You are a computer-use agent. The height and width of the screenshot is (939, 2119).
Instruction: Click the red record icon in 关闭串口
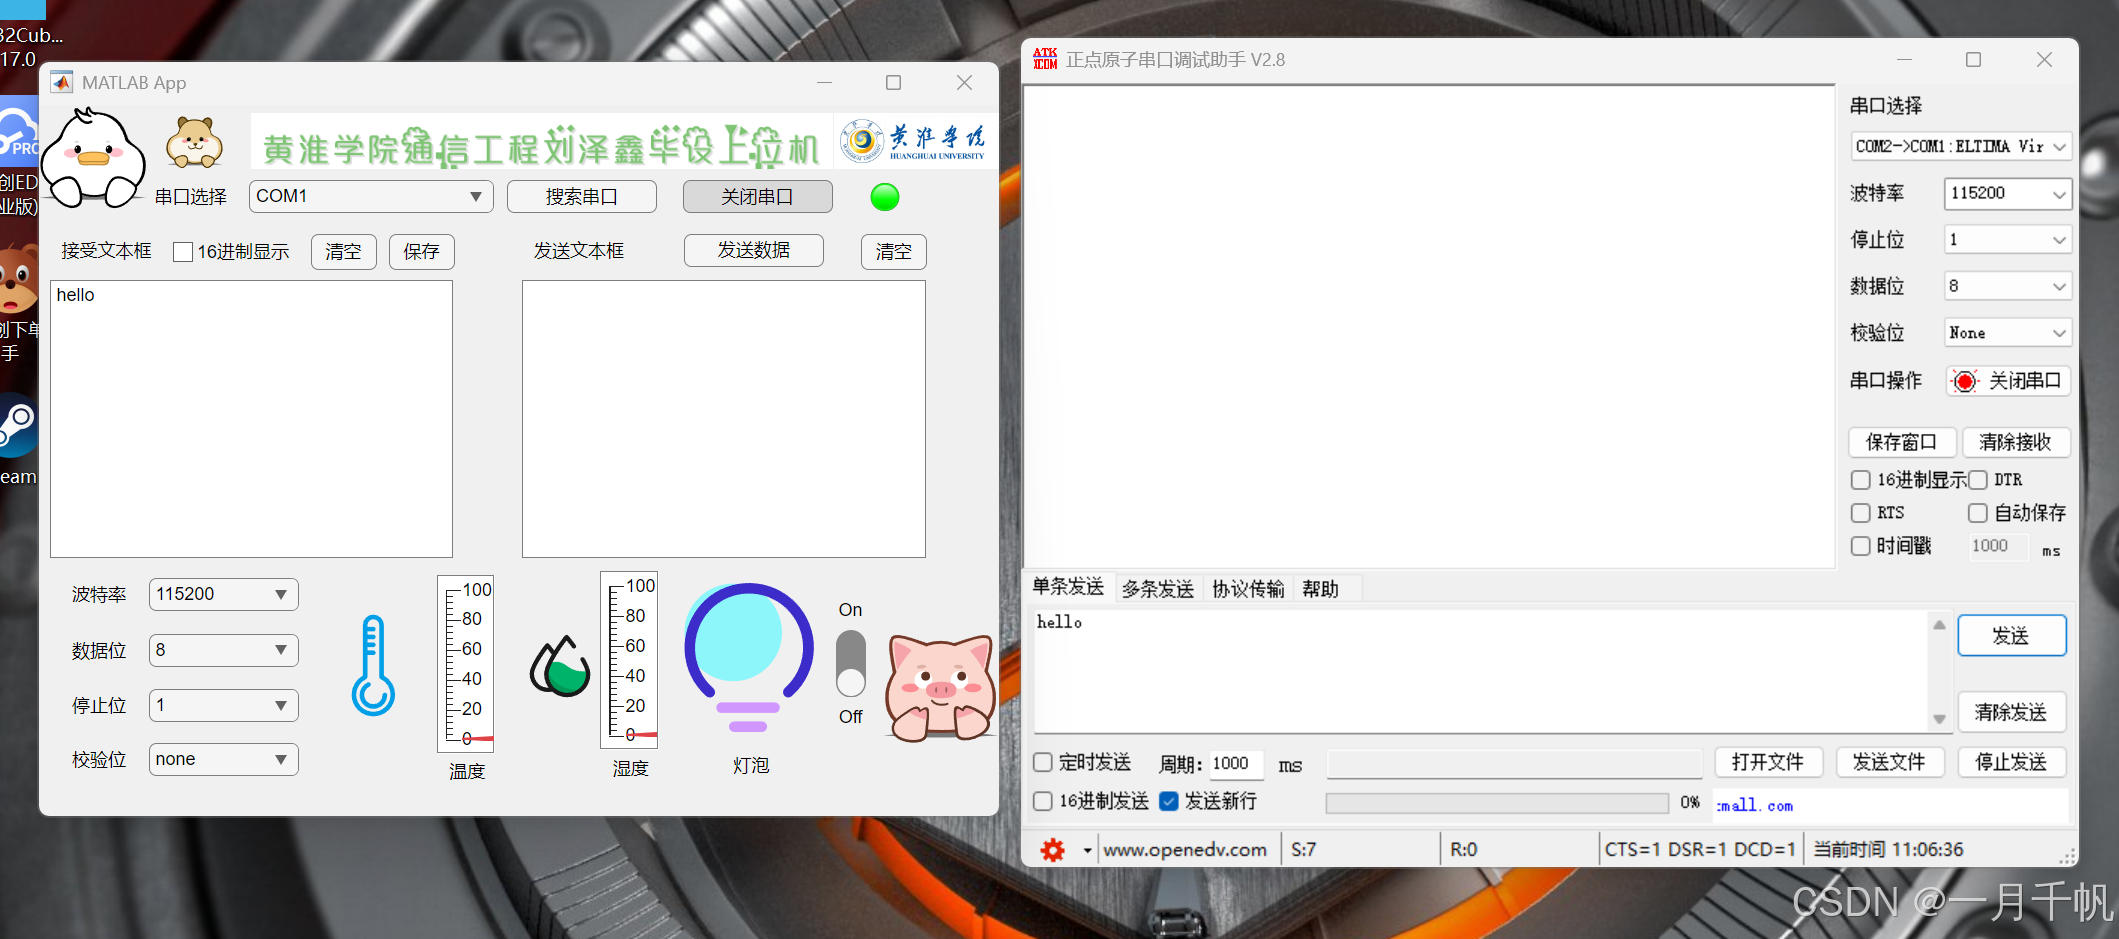1965,381
